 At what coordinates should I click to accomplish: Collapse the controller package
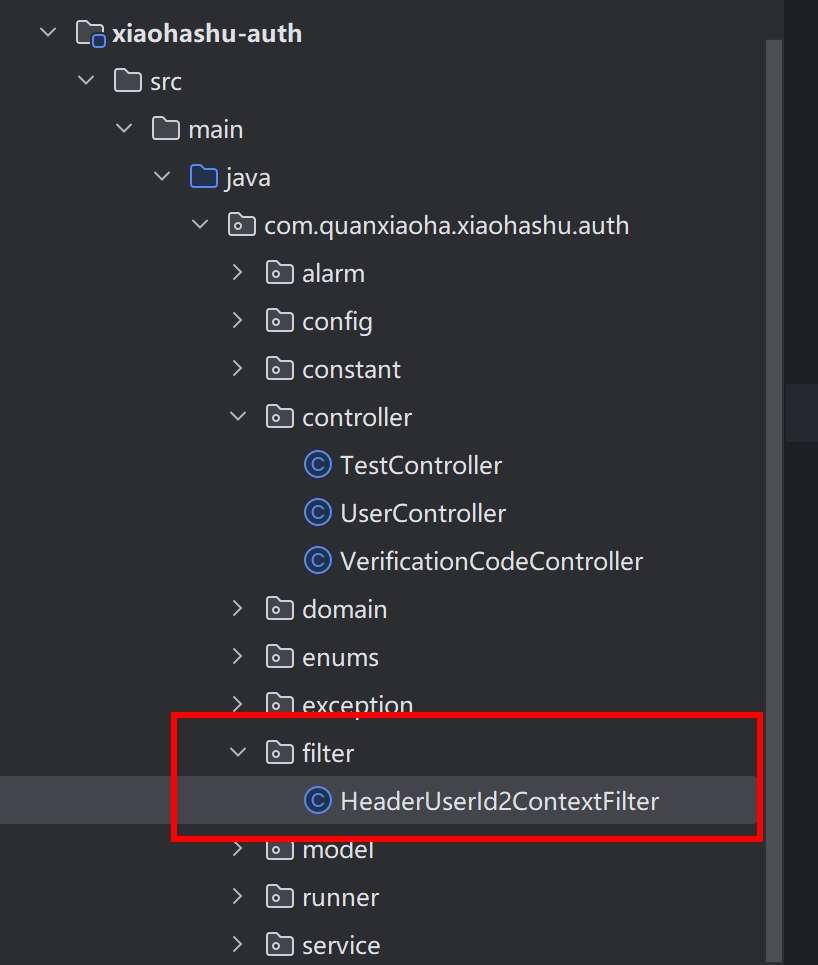click(237, 416)
